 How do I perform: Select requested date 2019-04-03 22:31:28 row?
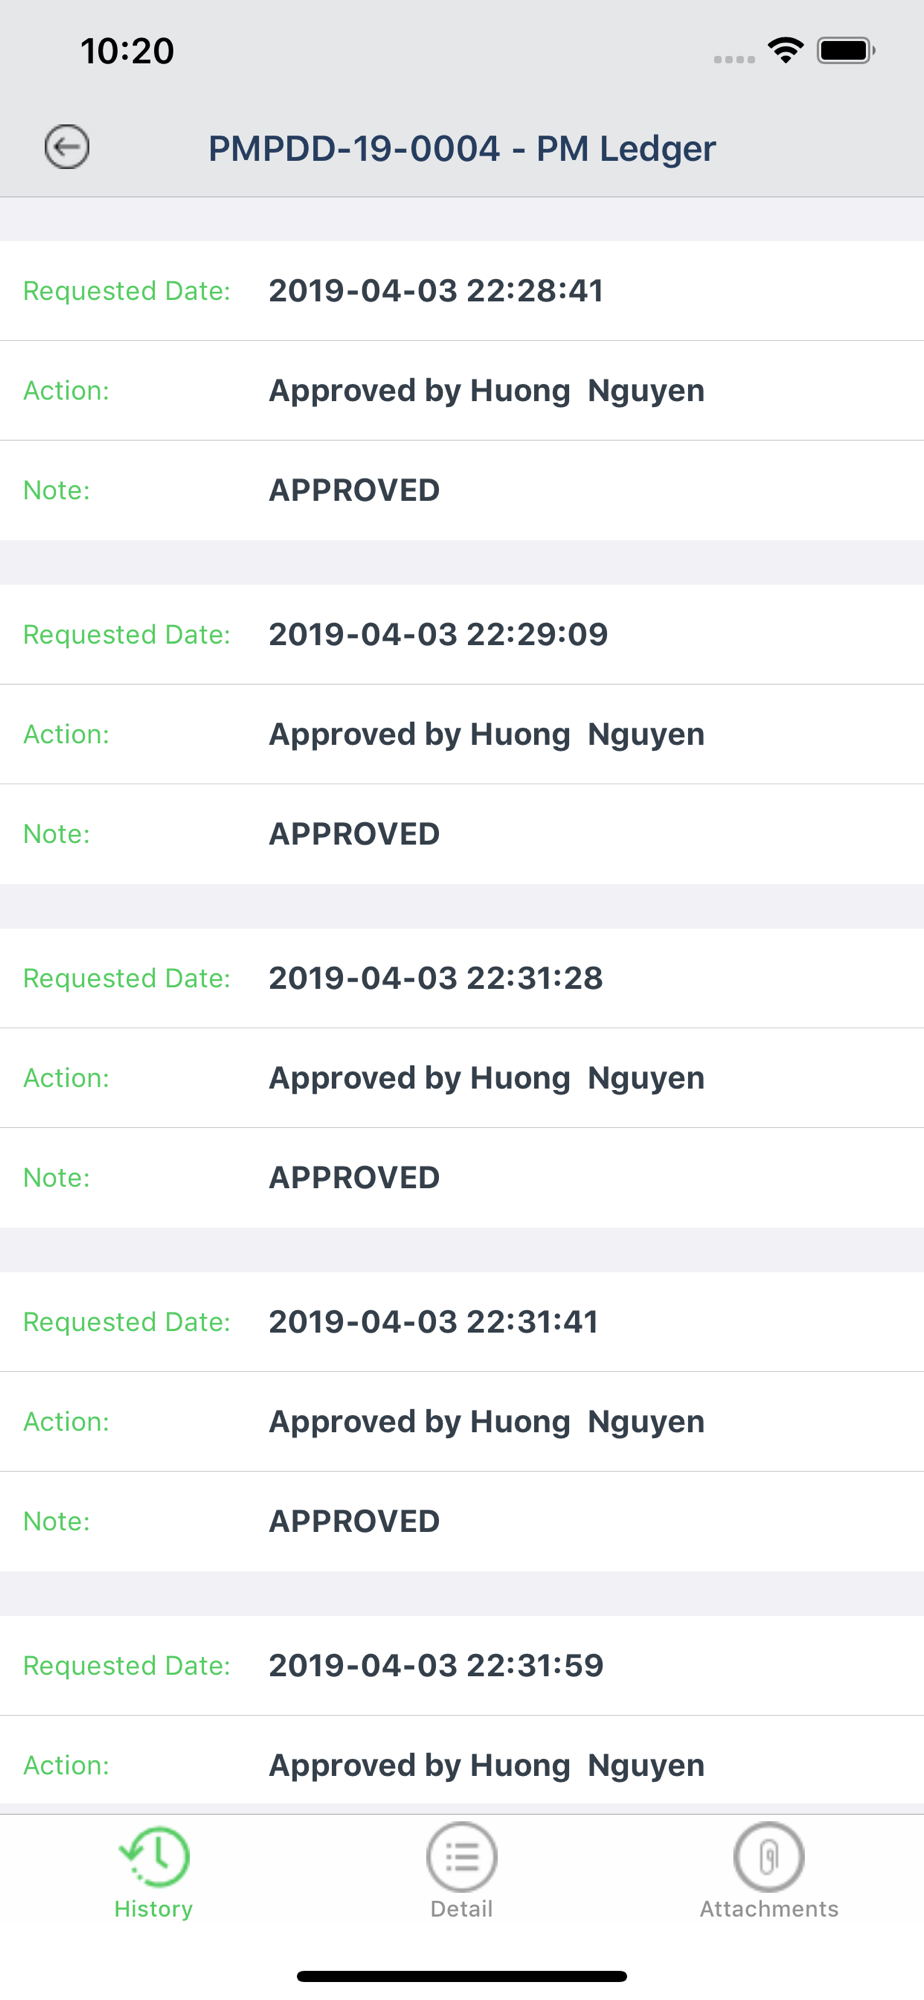tap(436, 978)
